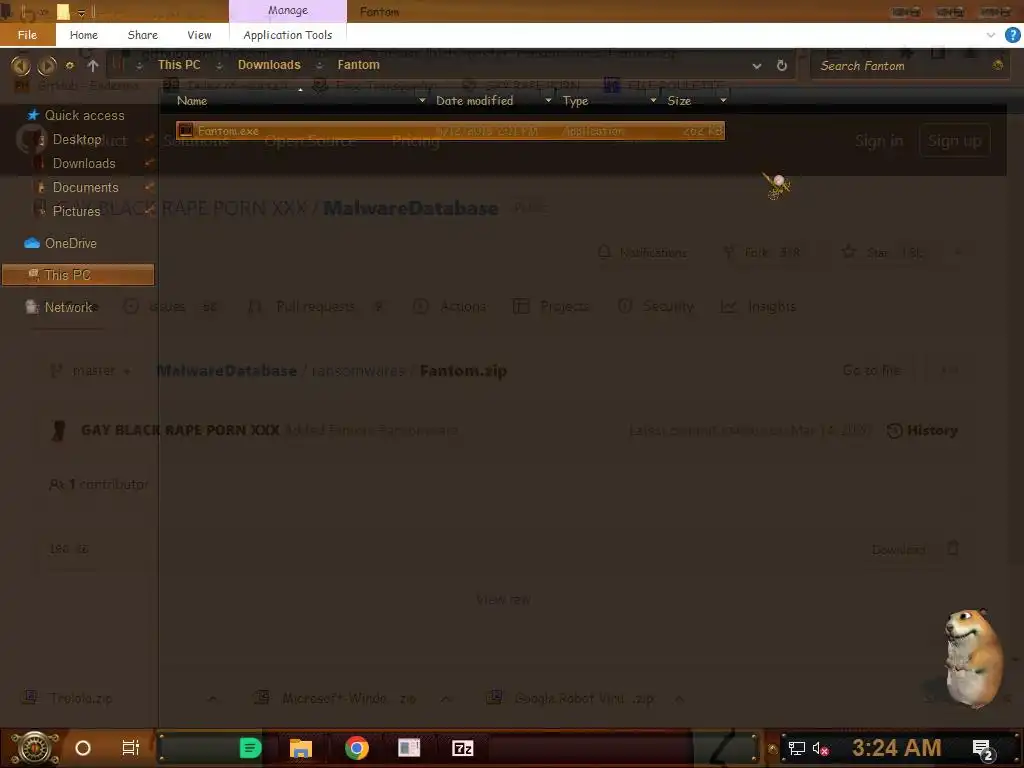Open the address bar history dropdown
This screenshot has height=768, width=1024.
point(757,66)
